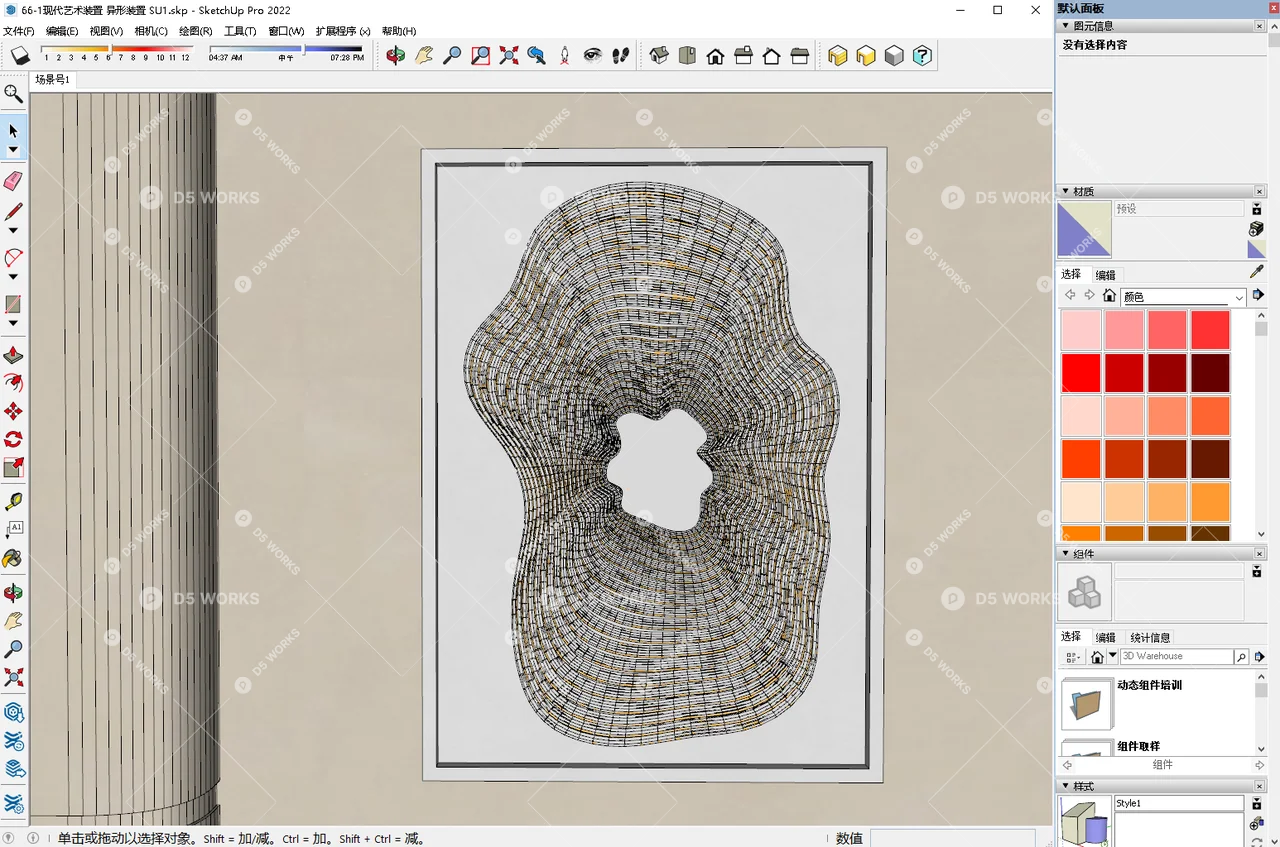
Task: Open the 窗口(W) menu
Action: pos(286,31)
